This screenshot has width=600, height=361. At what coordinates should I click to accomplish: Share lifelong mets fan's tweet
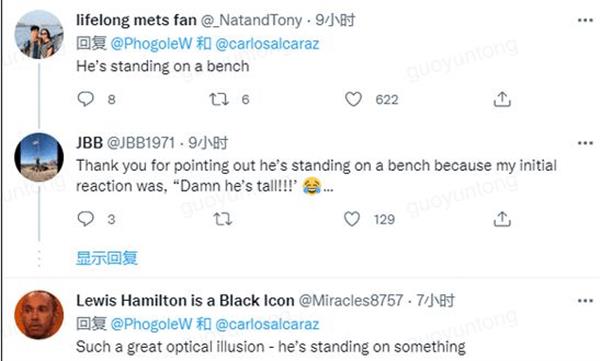click(x=502, y=99)
